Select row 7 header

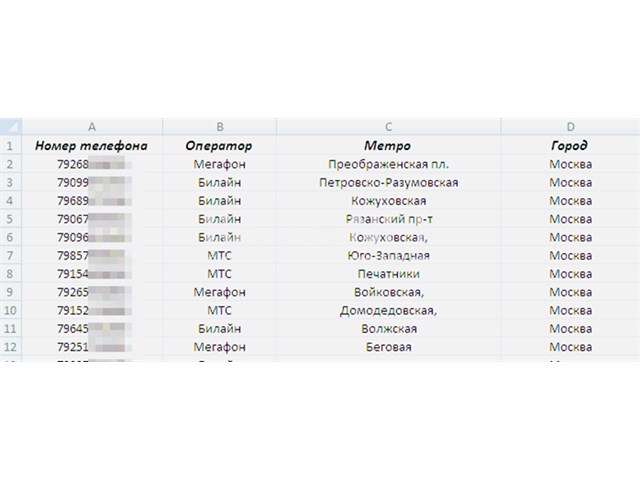click(11, 256)
